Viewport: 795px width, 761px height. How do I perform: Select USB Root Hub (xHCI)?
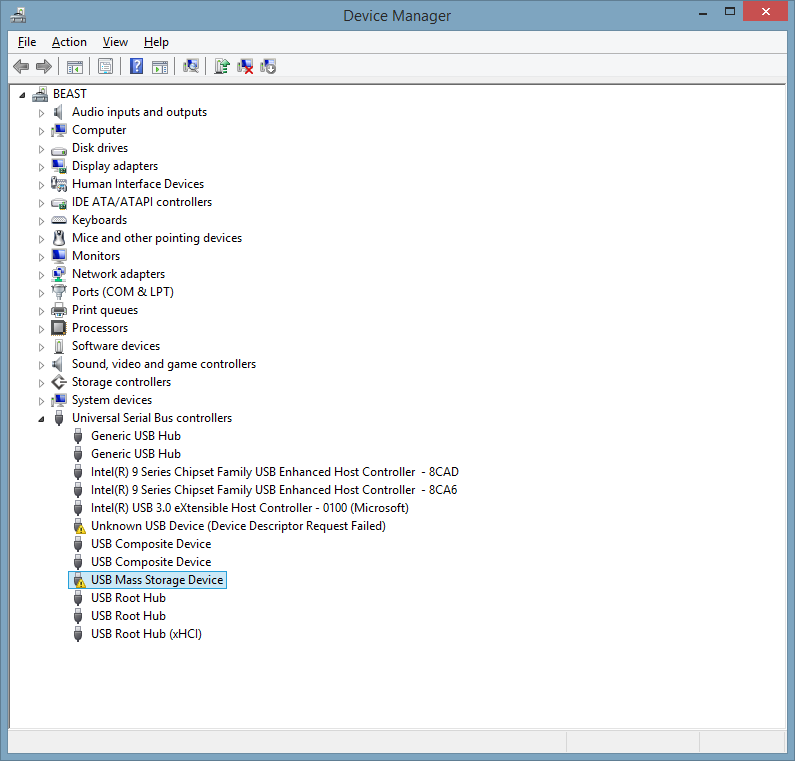[146, 634]
